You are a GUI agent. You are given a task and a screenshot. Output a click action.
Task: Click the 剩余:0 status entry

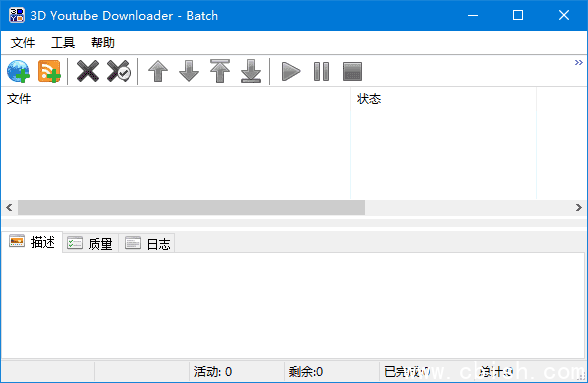click(x=306, y=372)
